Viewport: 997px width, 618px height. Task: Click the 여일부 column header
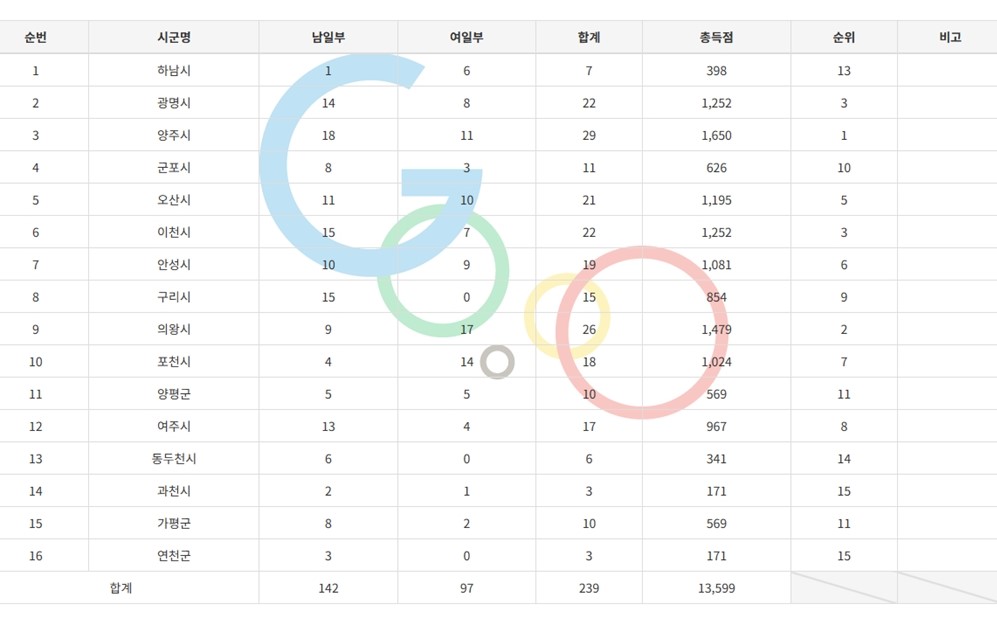coord(466,38)
